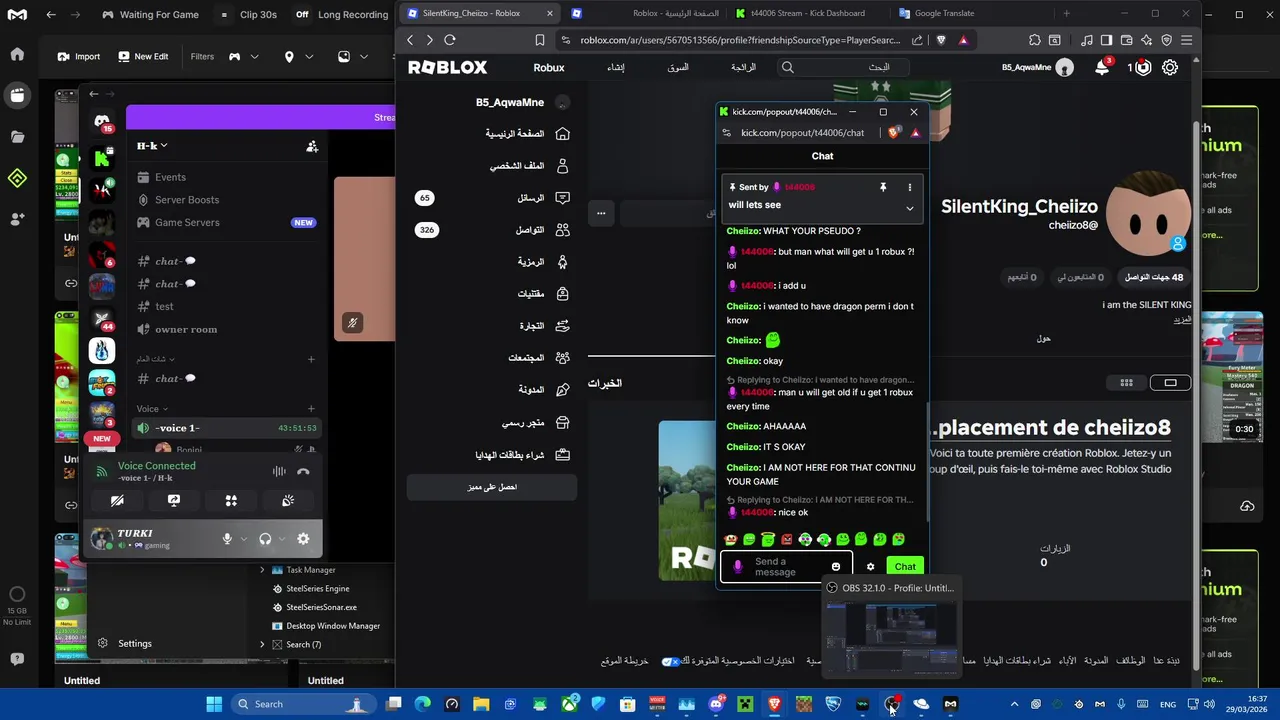Click the Robux balance hexagon icon

click(1143, 67)
